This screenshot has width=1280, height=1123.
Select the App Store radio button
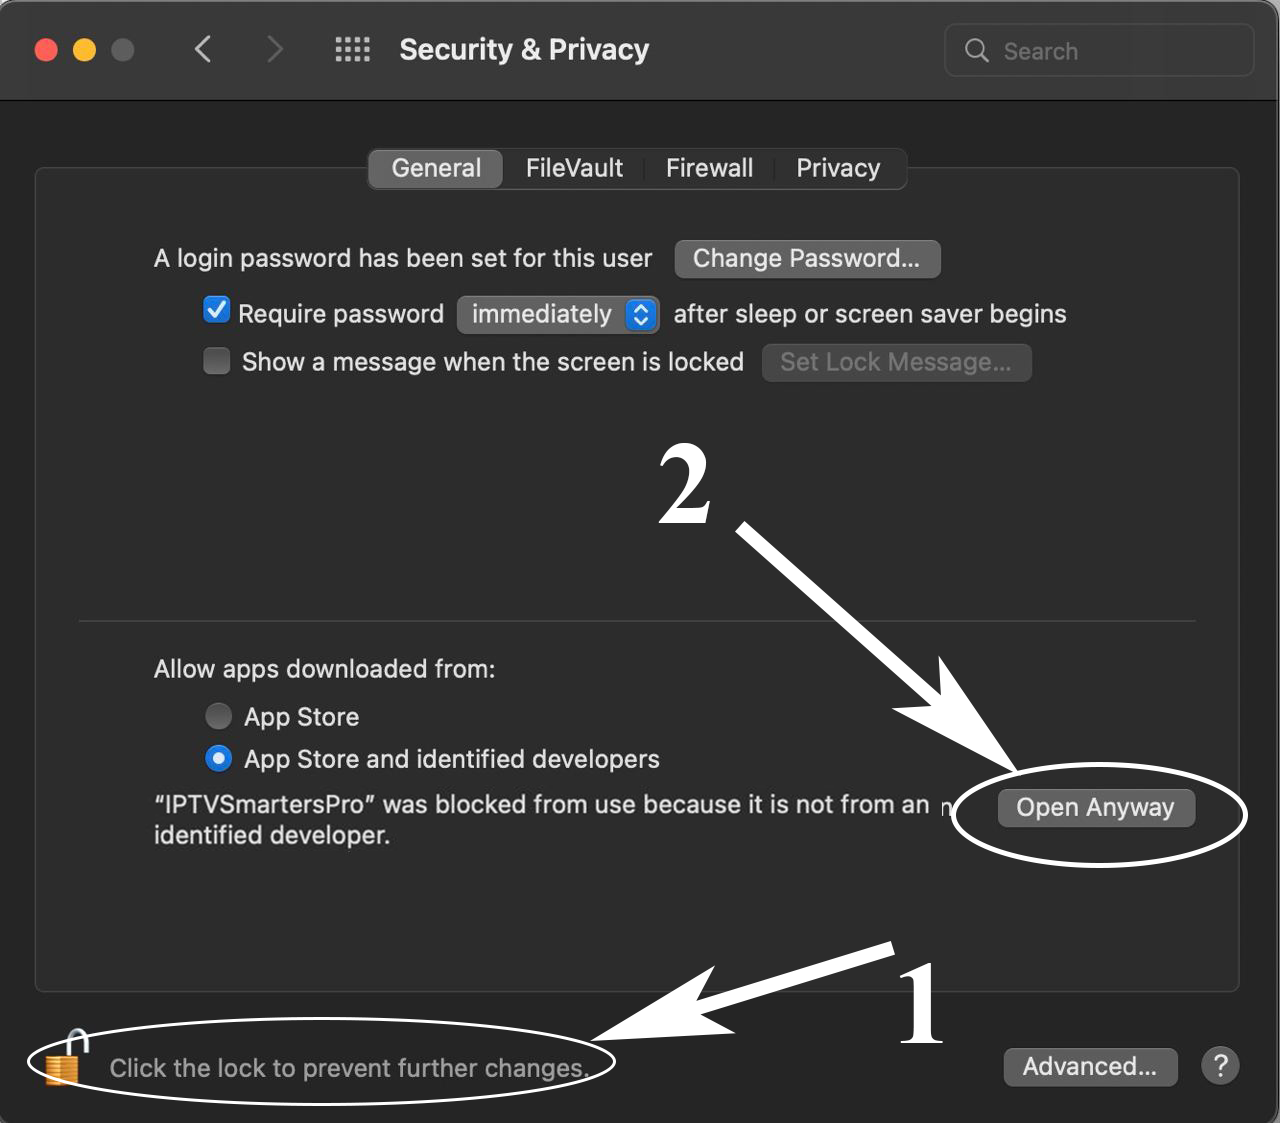218,716
